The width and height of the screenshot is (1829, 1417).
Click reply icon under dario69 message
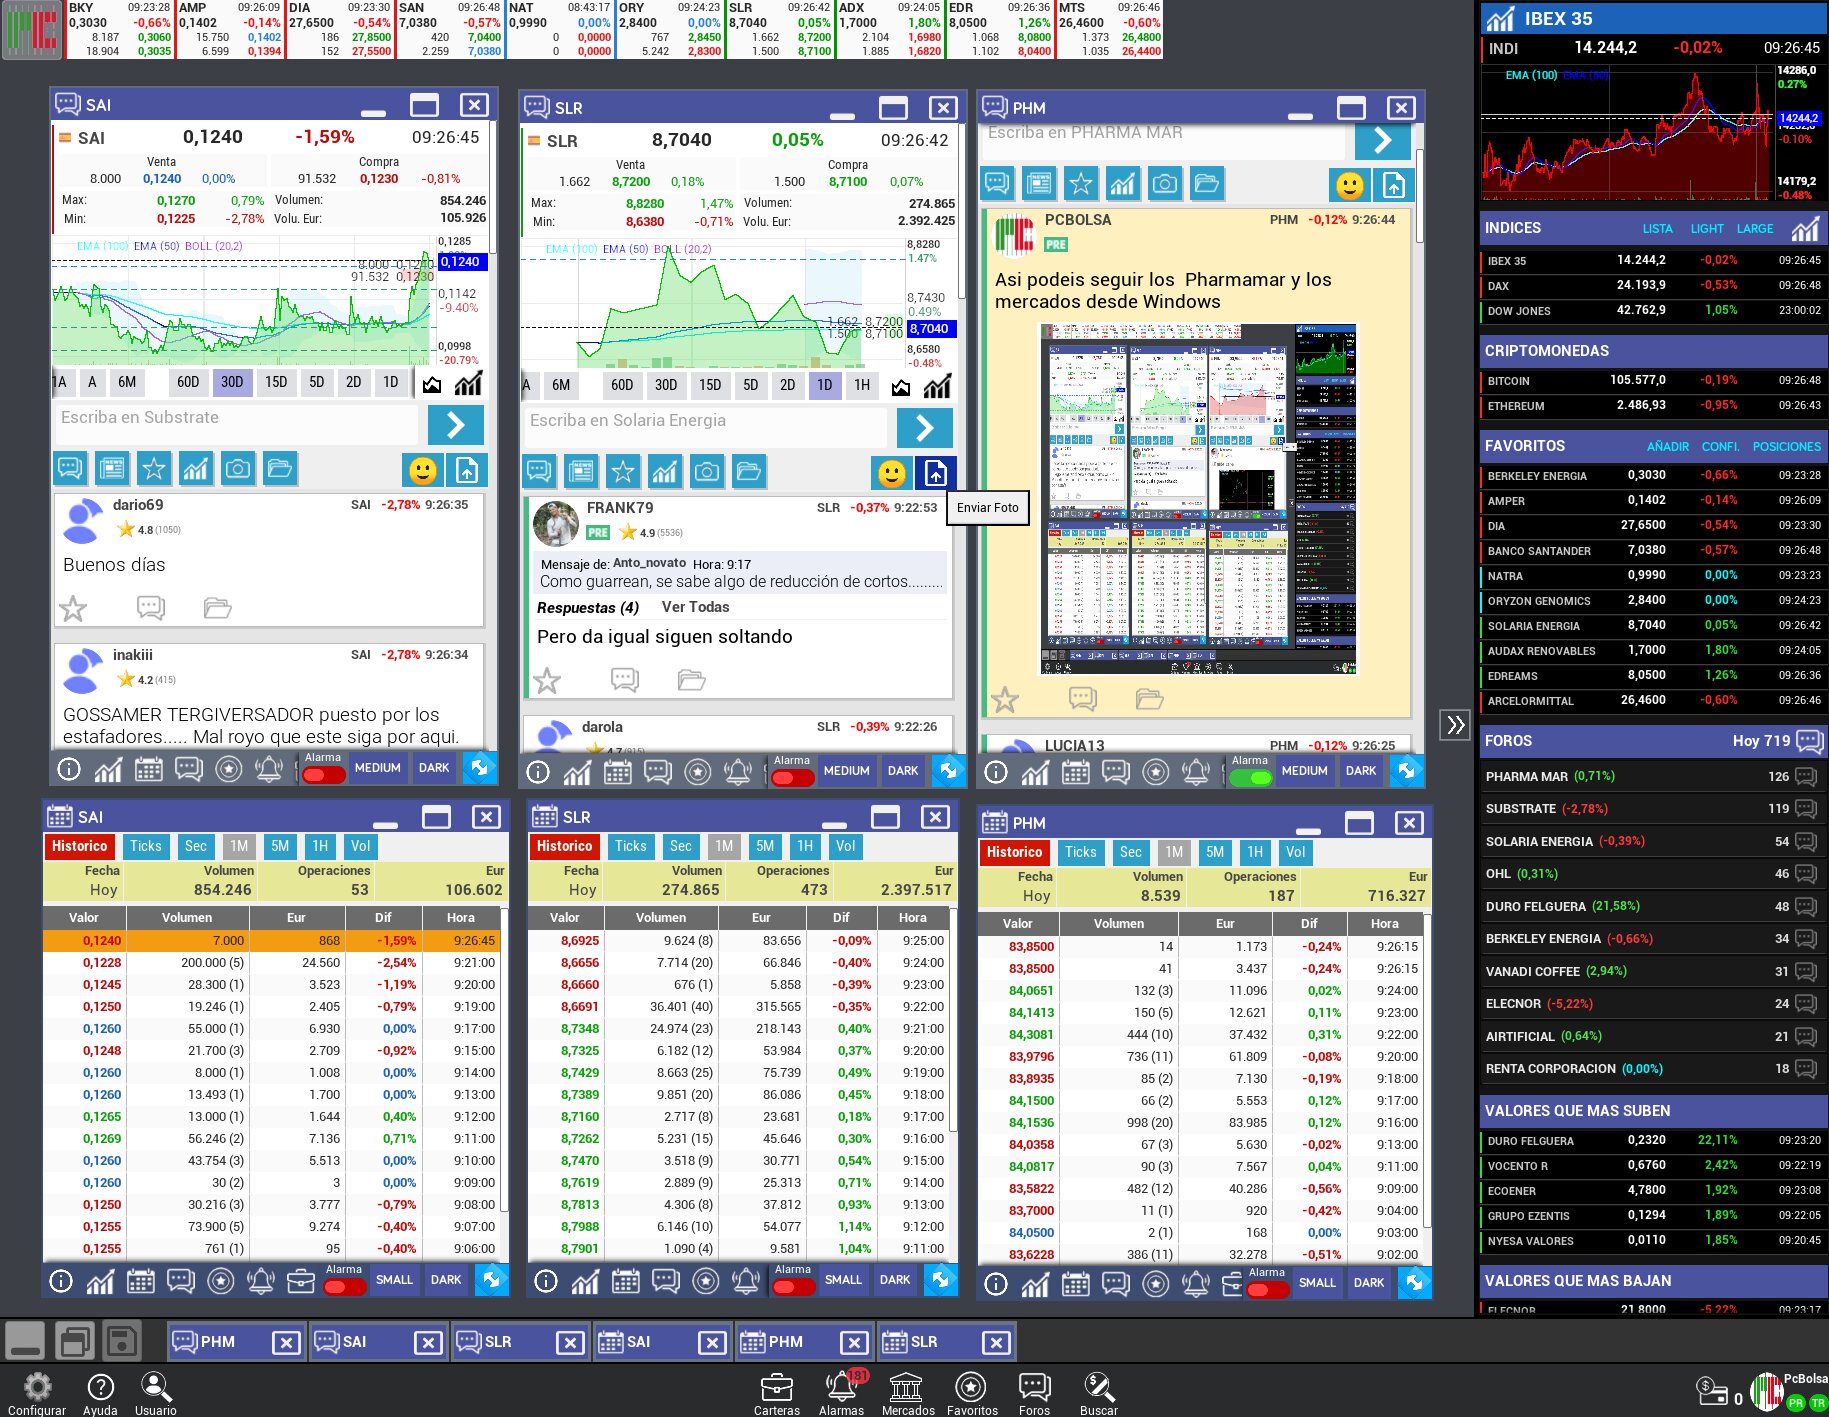click(x=151, y=607)
